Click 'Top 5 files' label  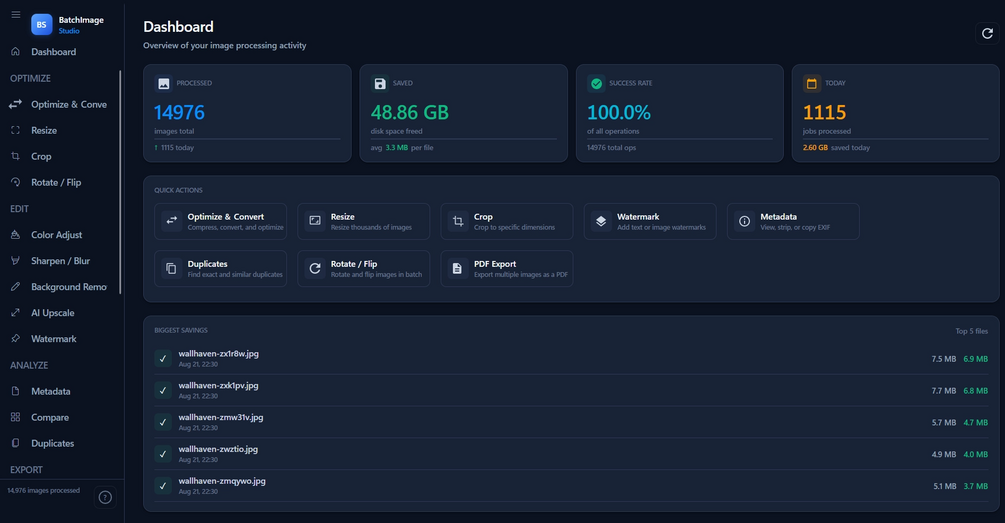pos(972,331)
